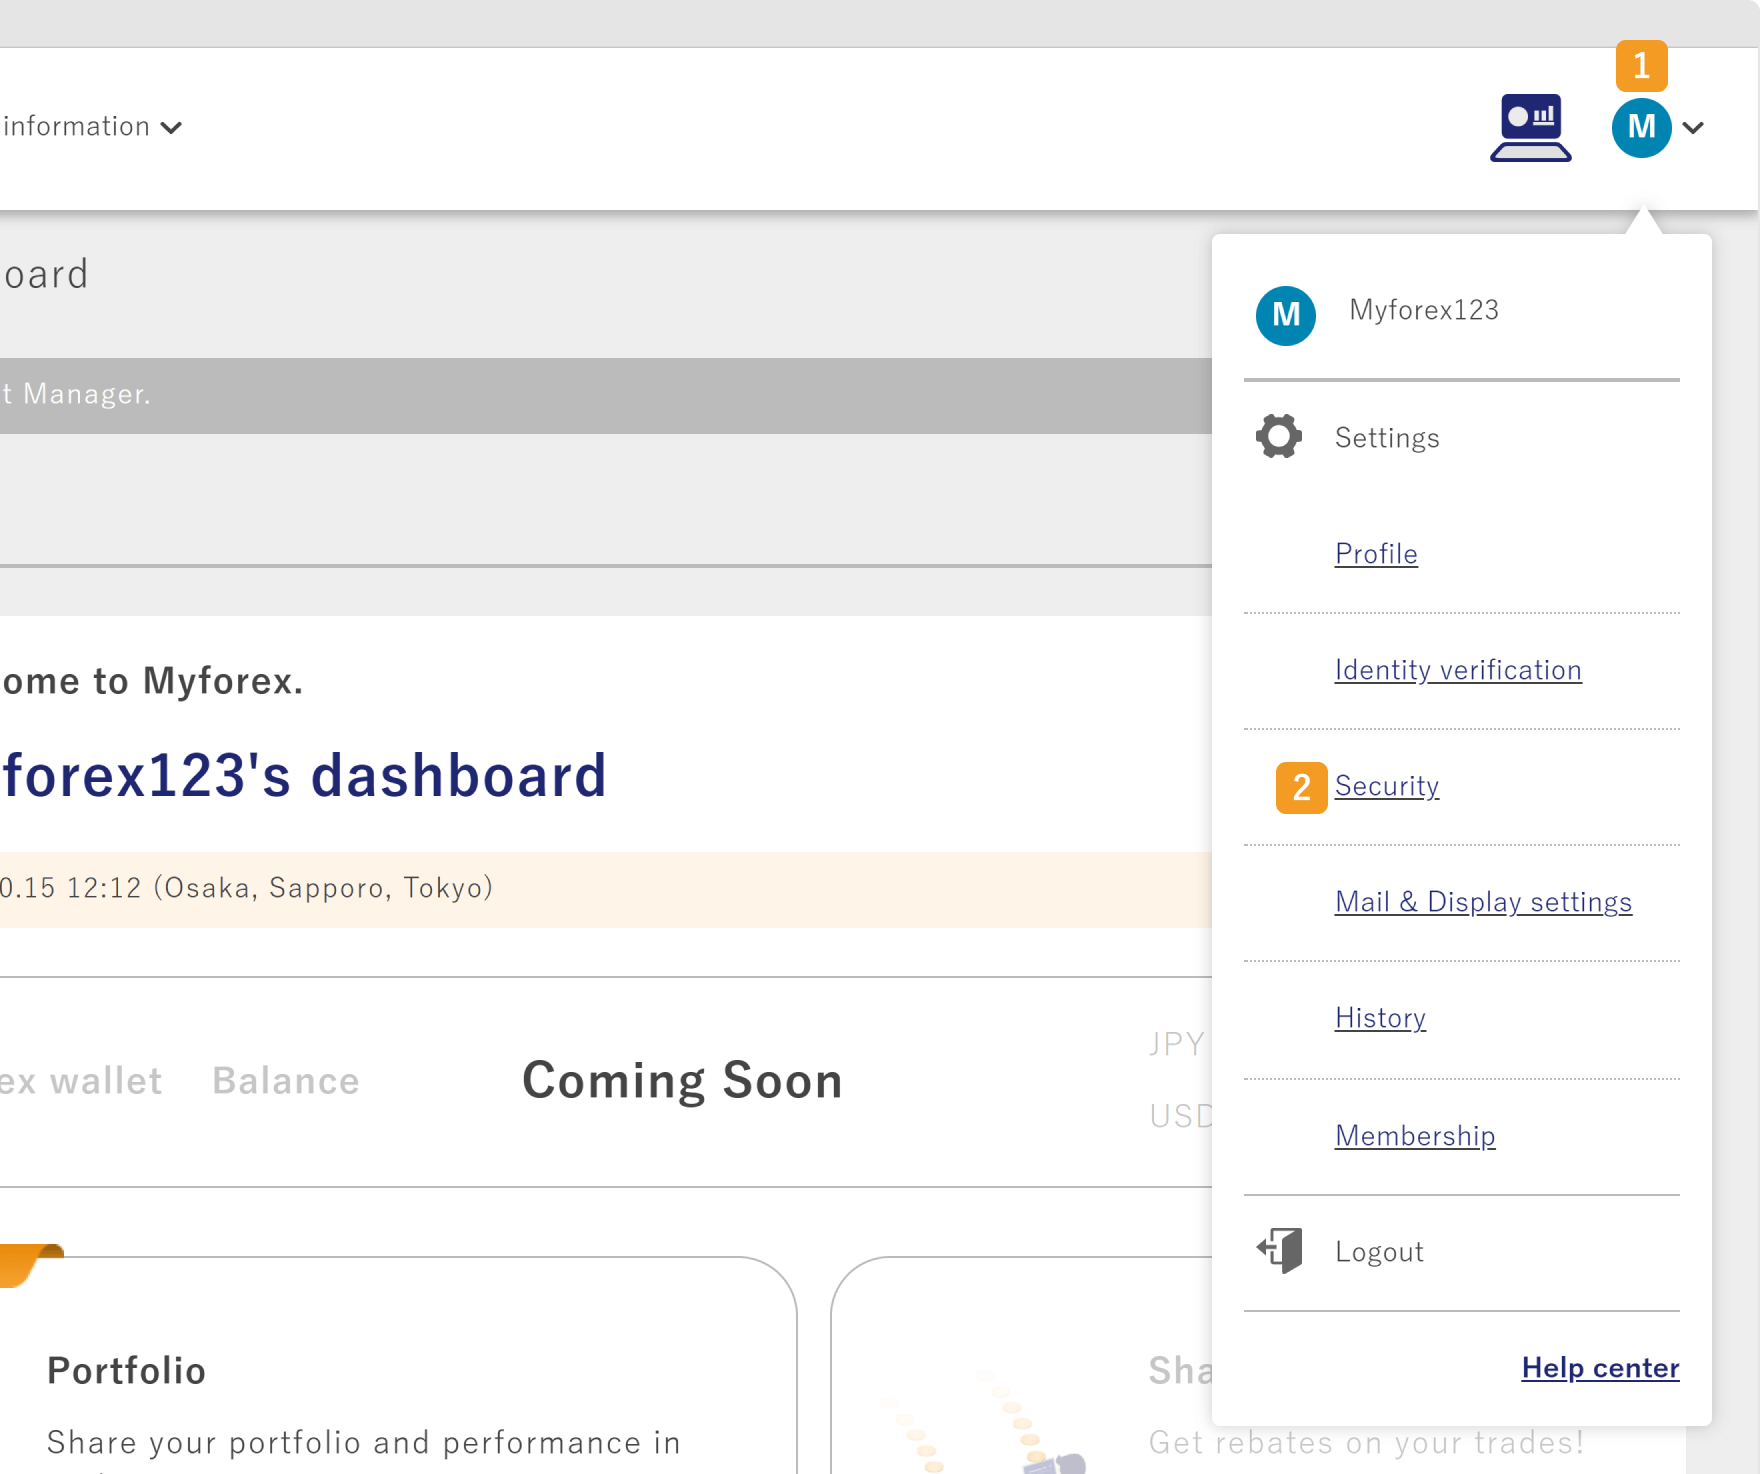Open the Membership page
Screen dimensions: 1760x1474
tap(1415, 1136)
